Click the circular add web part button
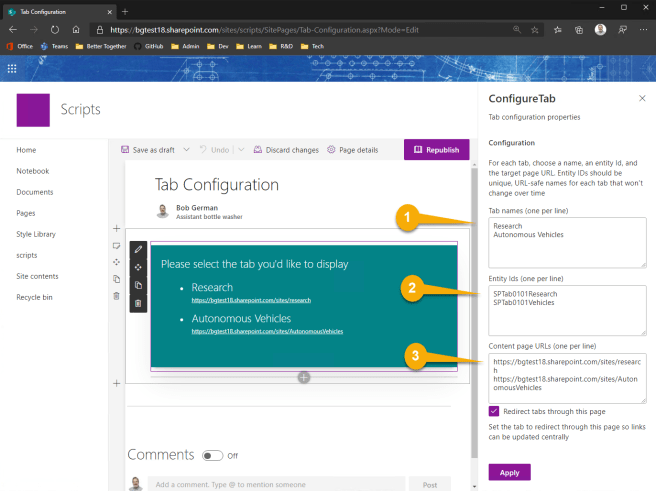 pos(304,377)
